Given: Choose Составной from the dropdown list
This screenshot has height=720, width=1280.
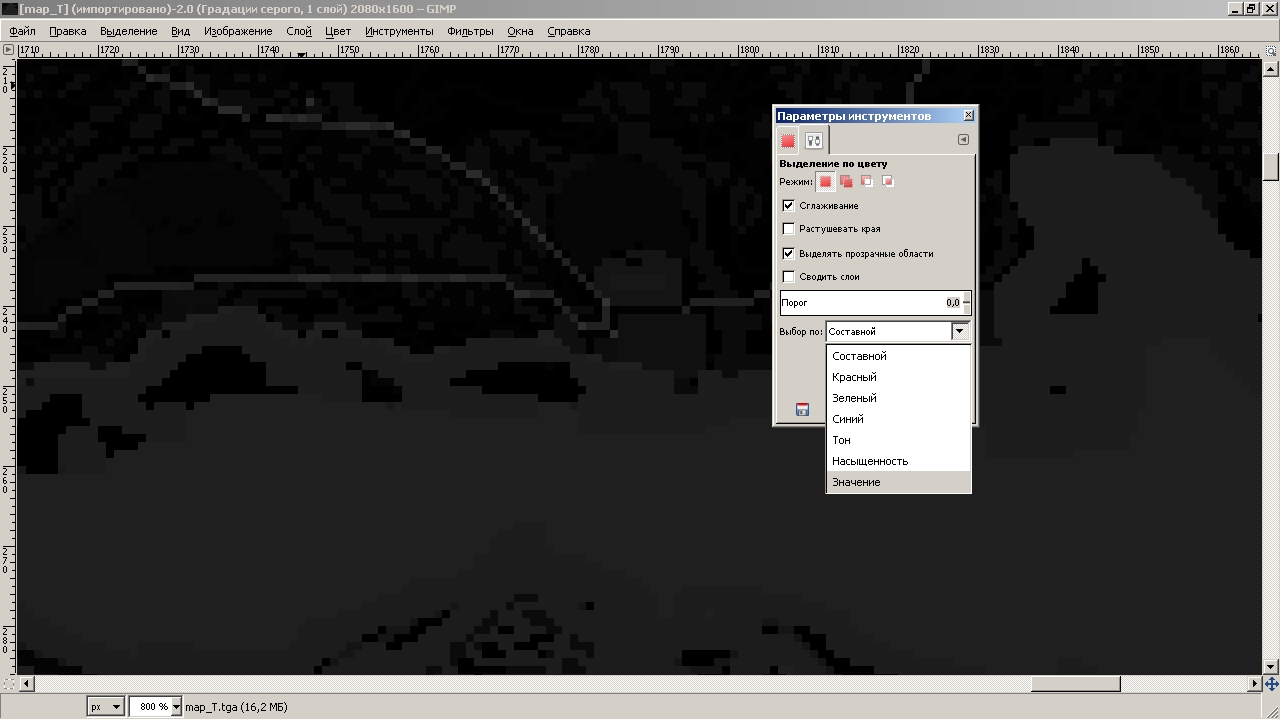Looking at the screenshot, I should click(x=898, y=356).
